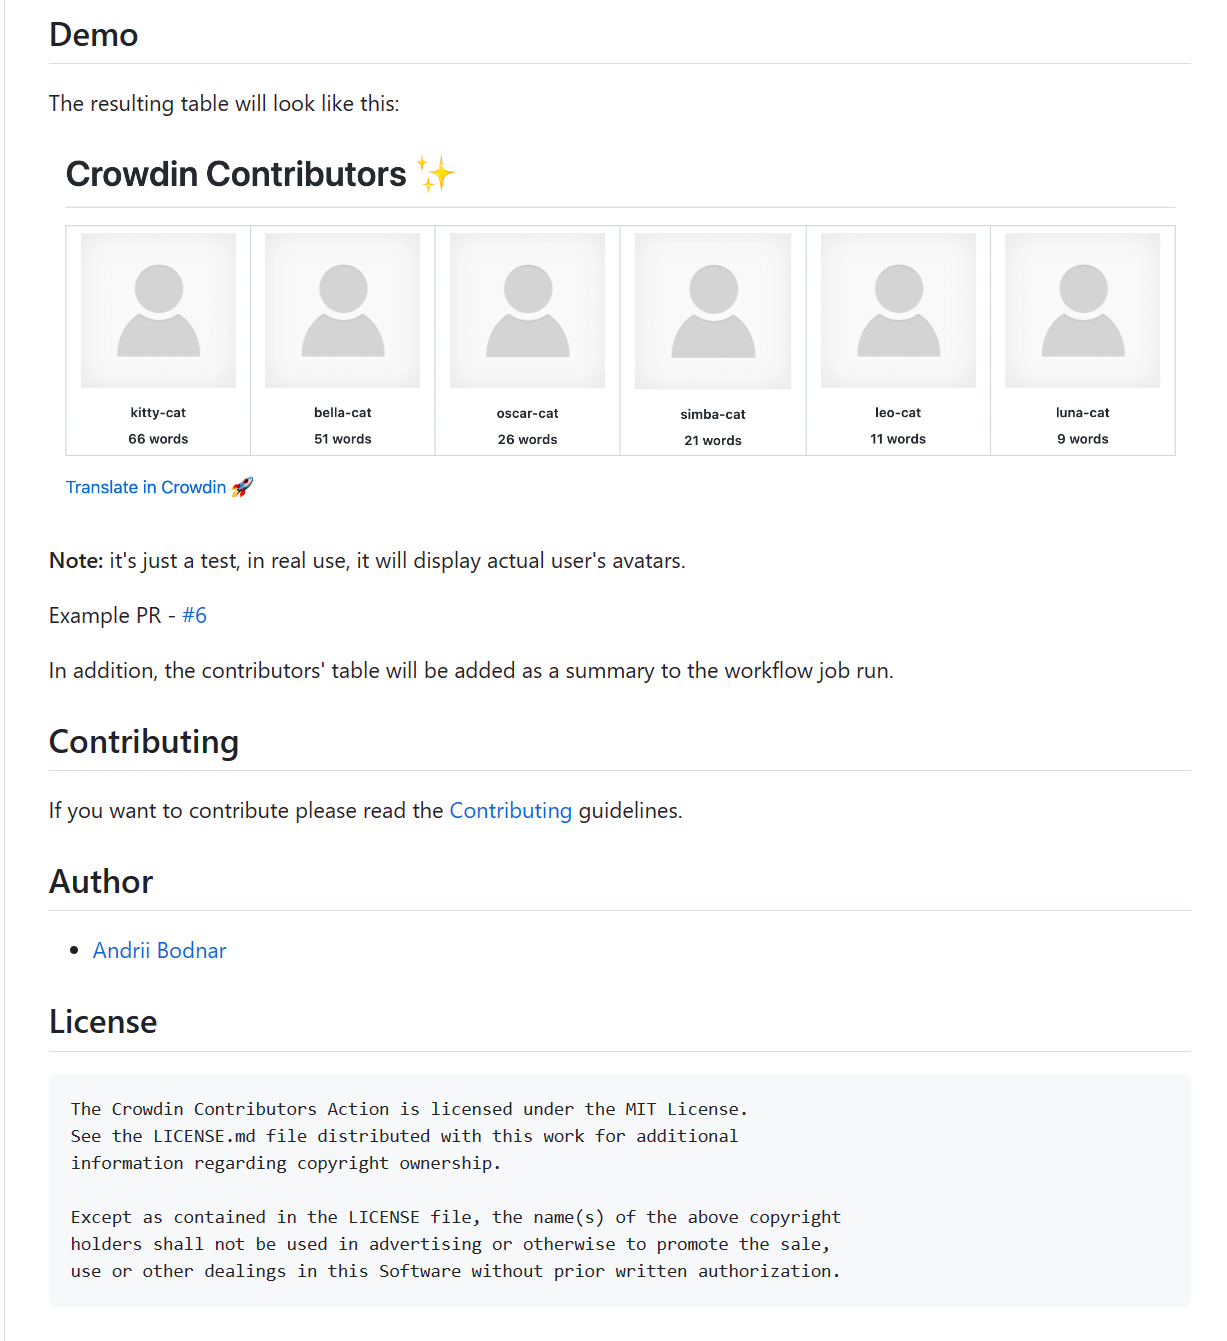
Task: Click the sparkles emoji beside Crowdin Contributors
Action: (435, 174)
